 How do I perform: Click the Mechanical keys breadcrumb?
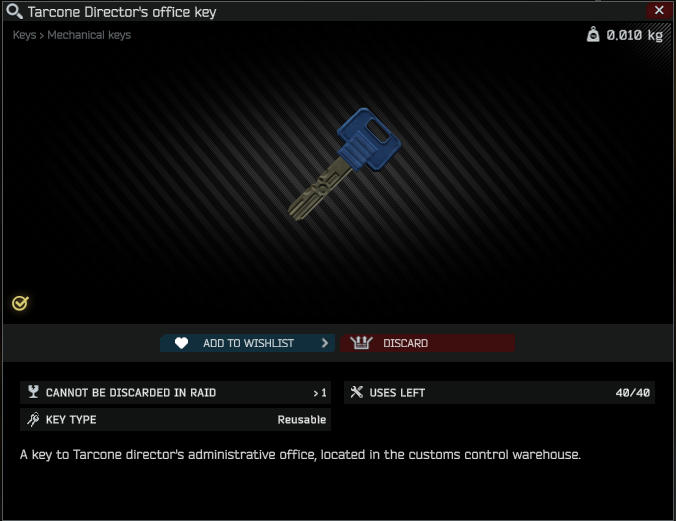click(89, 35)
